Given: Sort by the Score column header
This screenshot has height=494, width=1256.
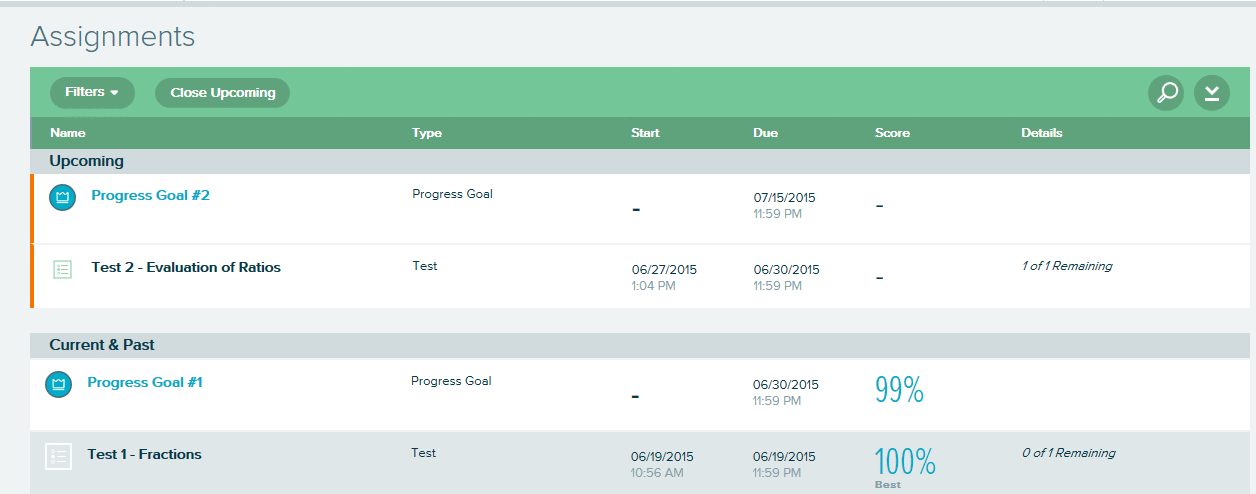Looking at the screenshot, I should click(x=893, y=133).
